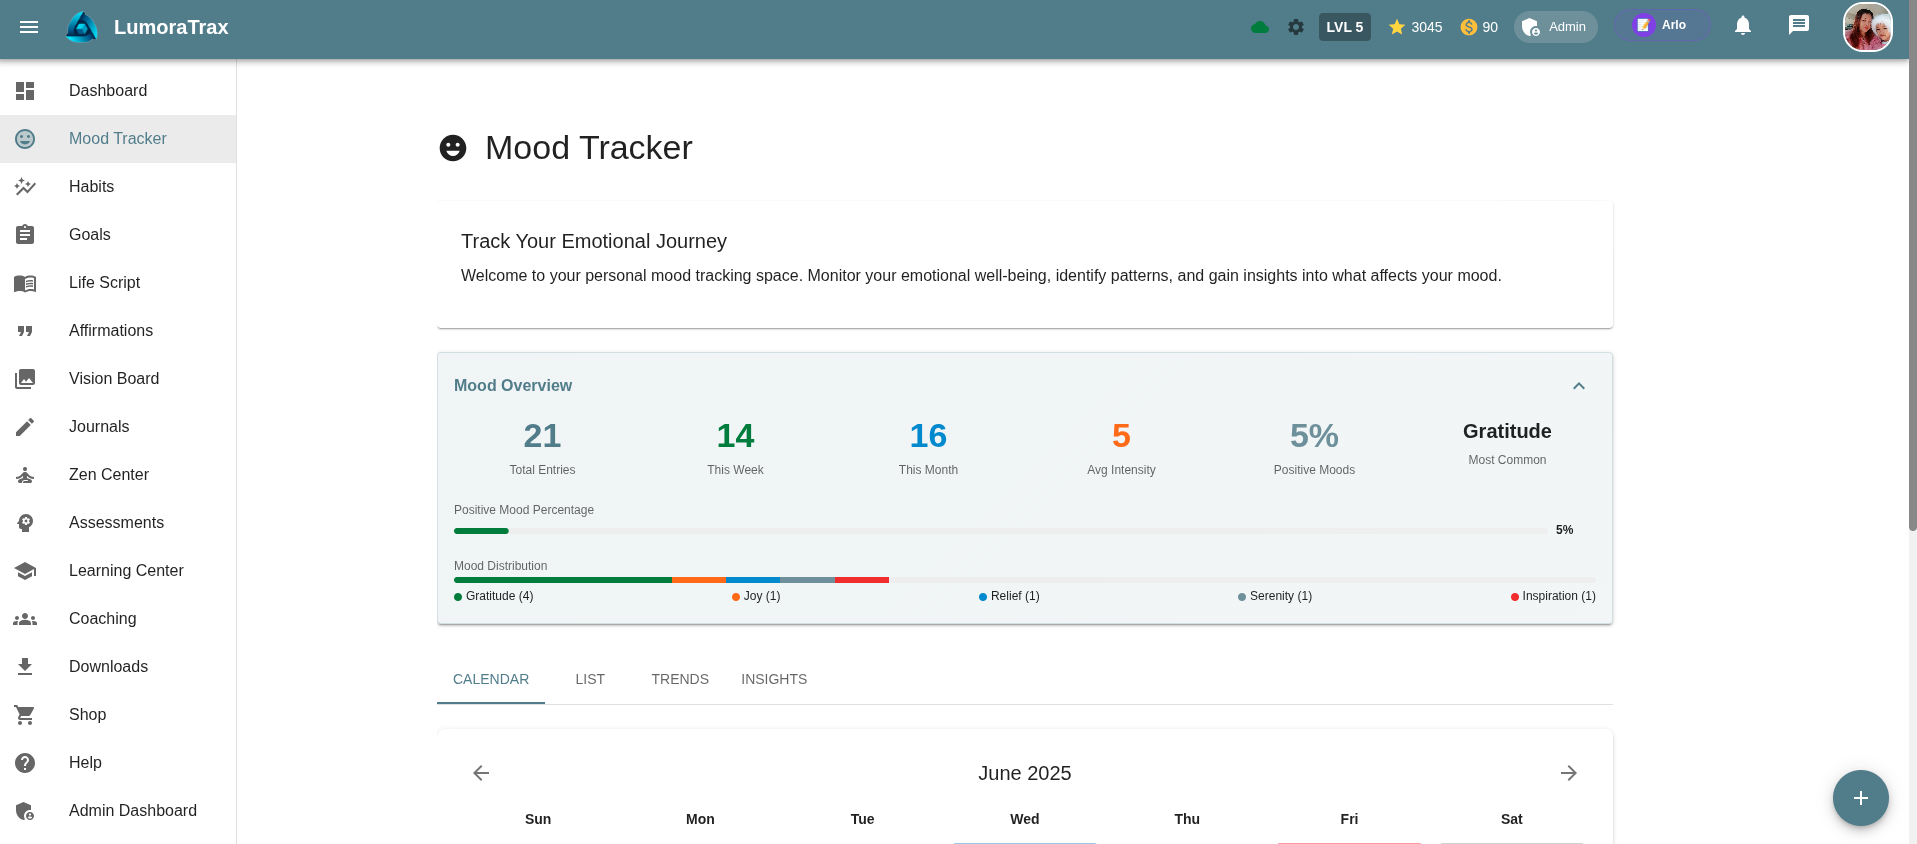Image resolution: width=1917 pixels, height=844 pixels.
Task: Go to Habits page
Action: coord(118,187)
